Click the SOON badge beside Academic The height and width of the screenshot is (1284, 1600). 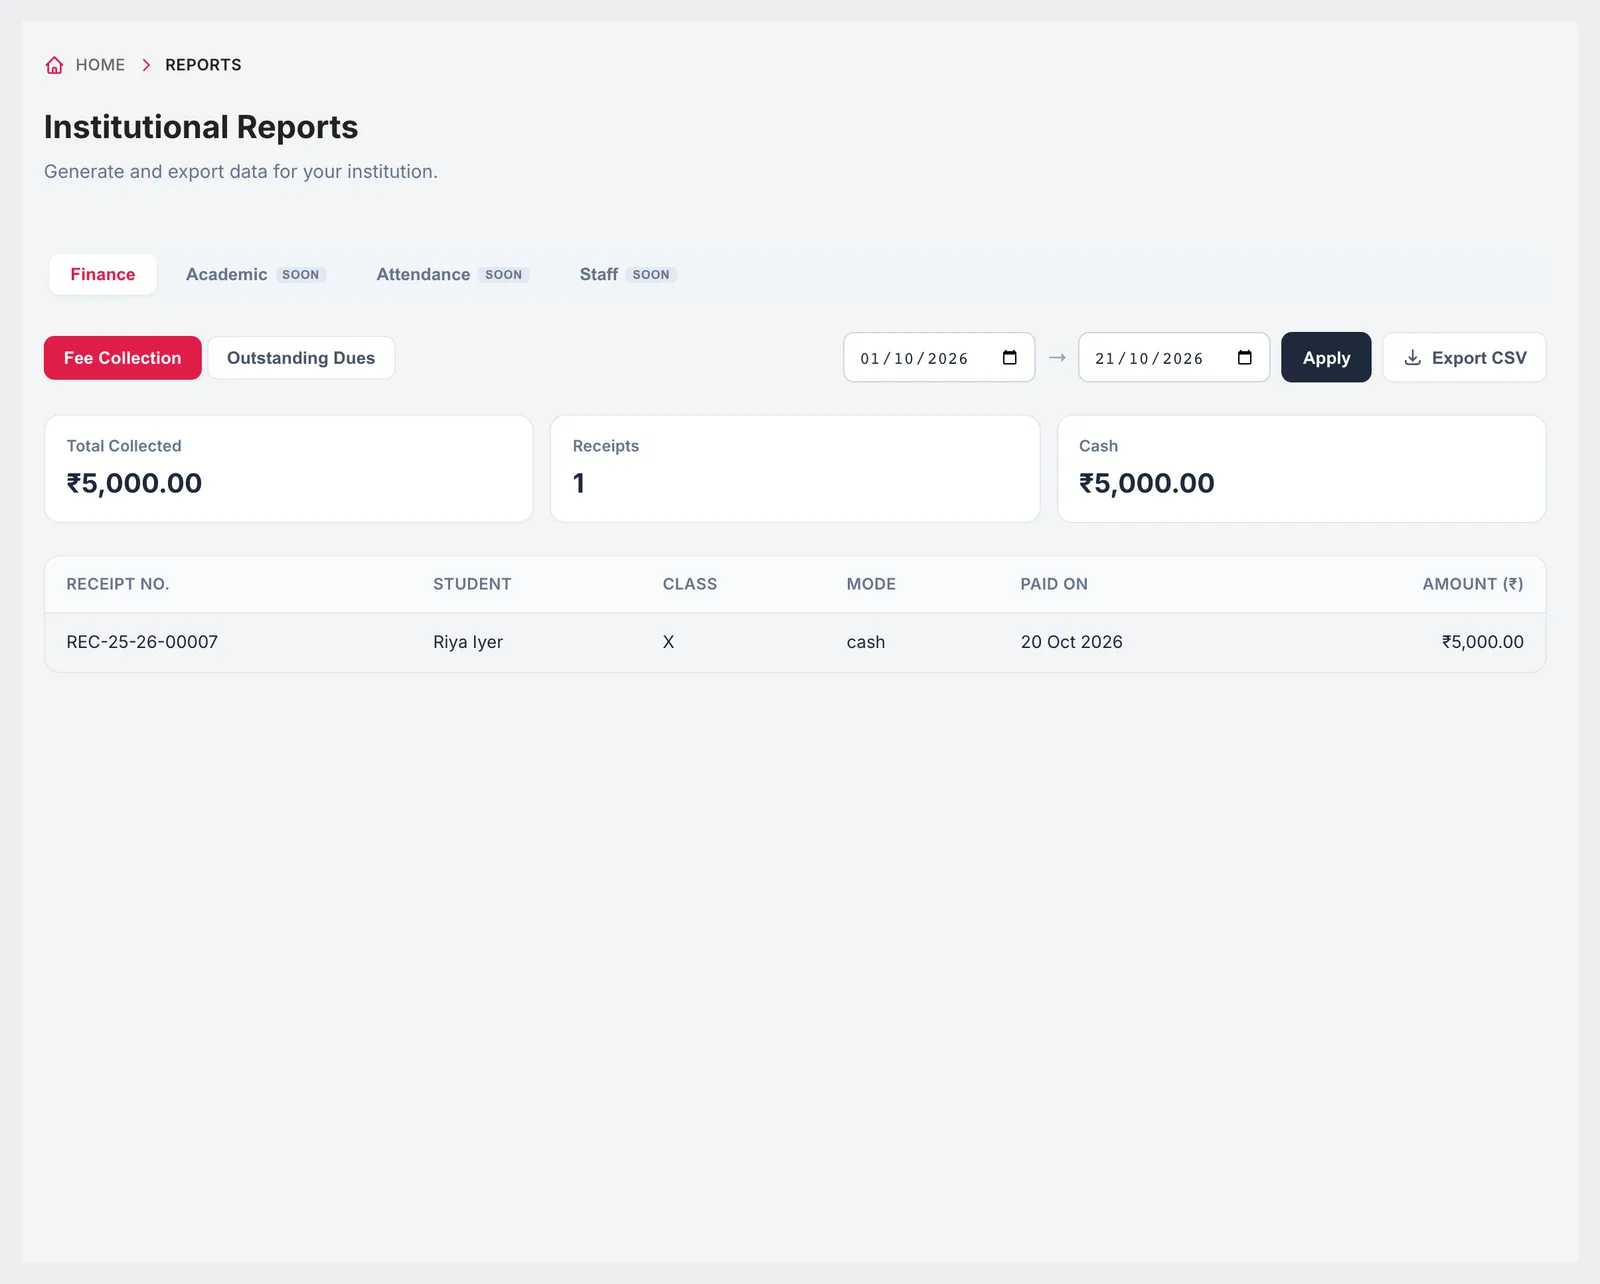coord(301,275)
